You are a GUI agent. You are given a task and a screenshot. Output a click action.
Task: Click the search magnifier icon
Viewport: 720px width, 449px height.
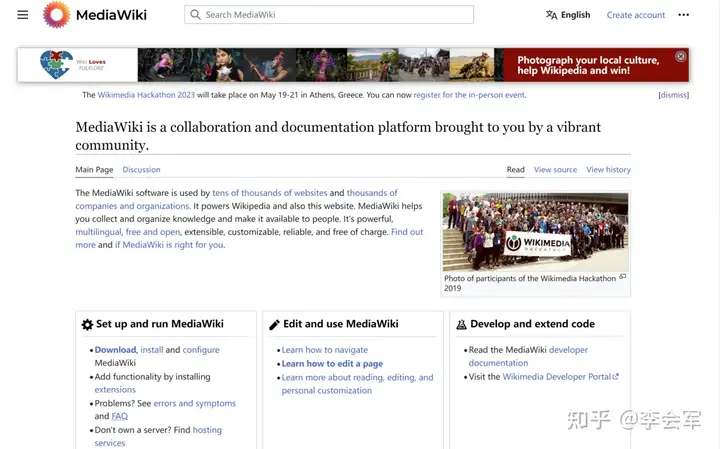click(x=195, y=15)
